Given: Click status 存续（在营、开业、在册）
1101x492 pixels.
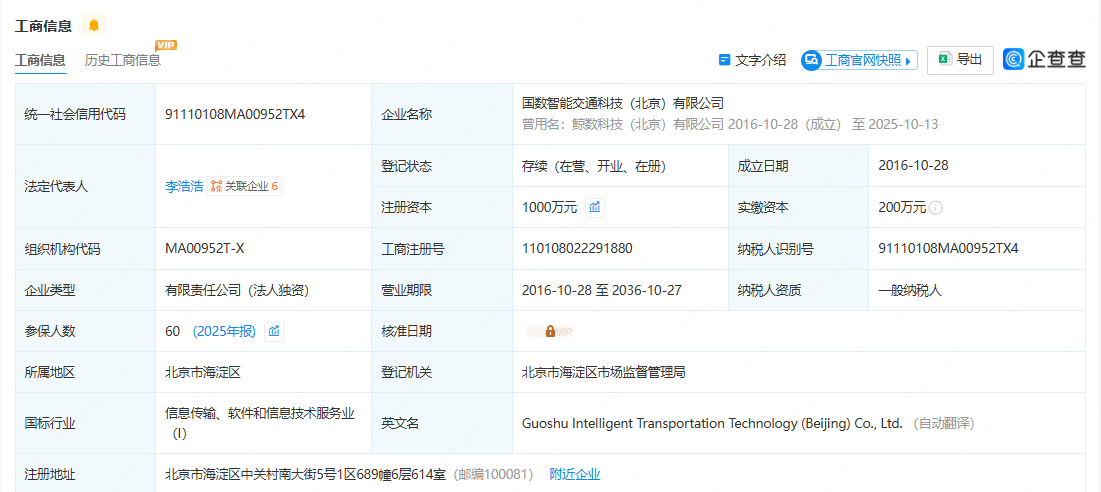Looking at the screenshot, I should pyautogui.click(x=594, y=166).
